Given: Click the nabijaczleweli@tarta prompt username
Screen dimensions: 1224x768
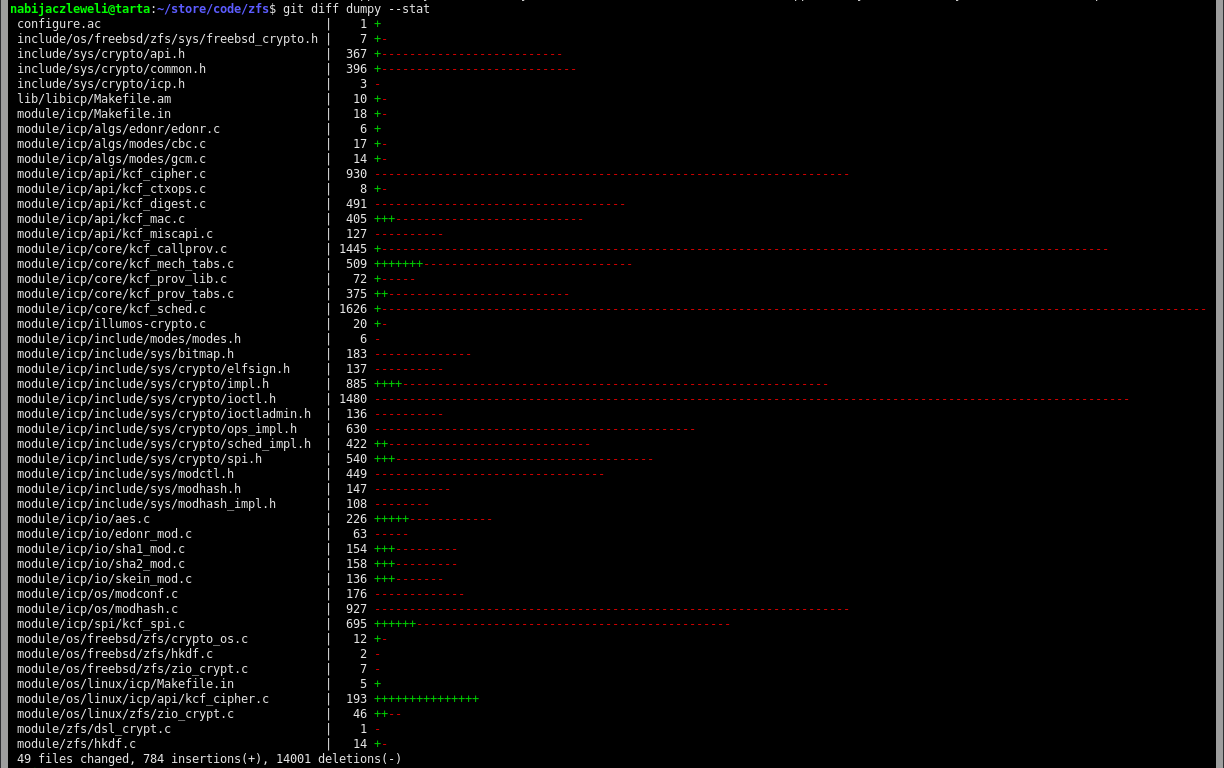Looking at the screenshot, I should [80, 9].
